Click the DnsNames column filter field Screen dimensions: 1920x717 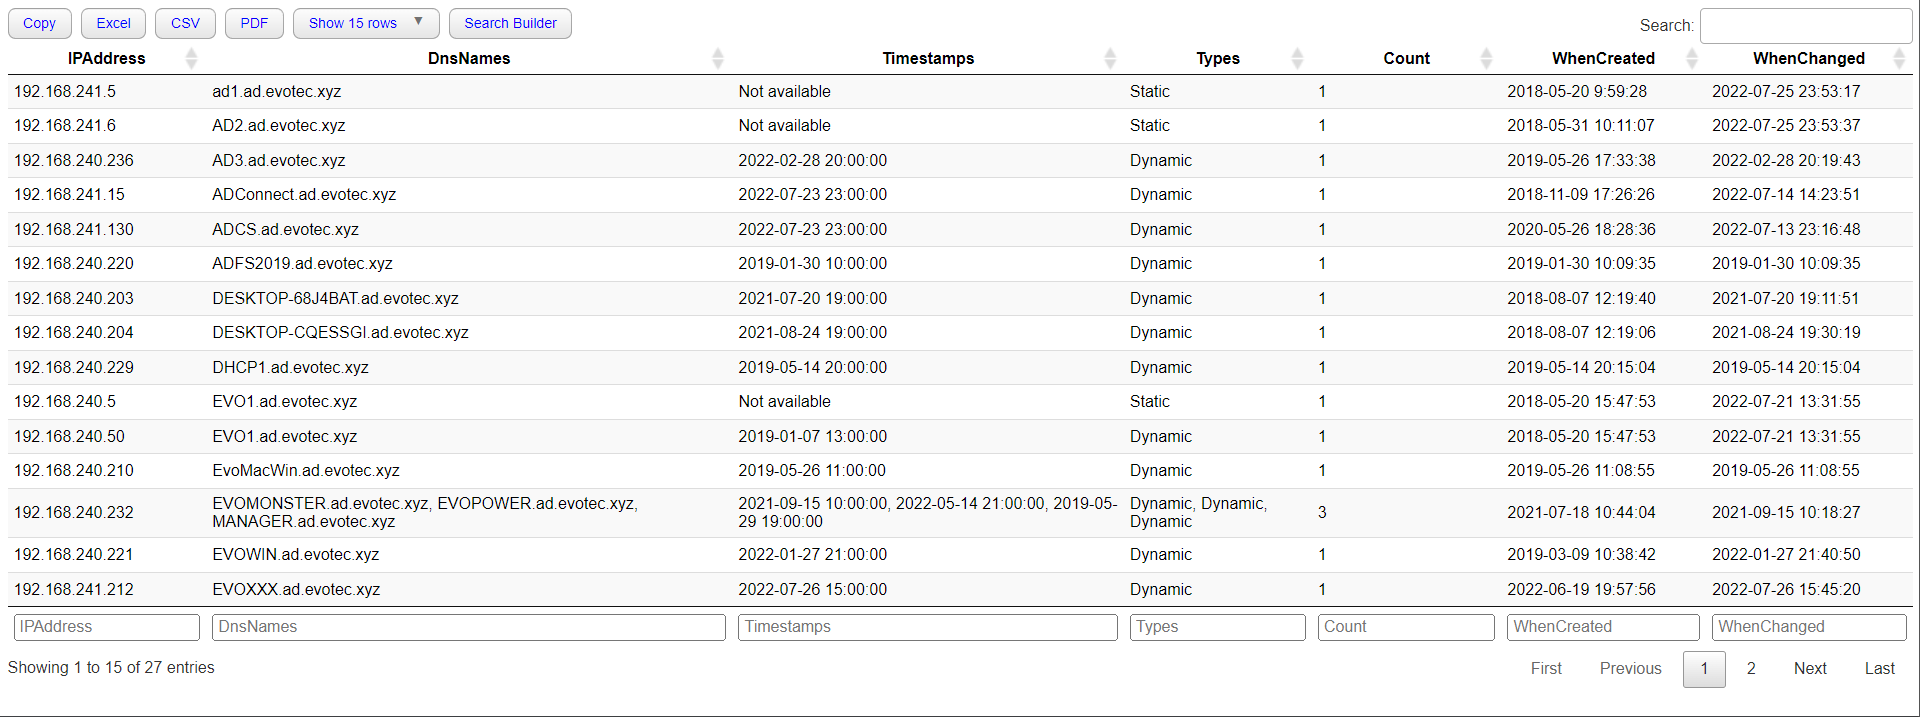[x=468, y=627]
